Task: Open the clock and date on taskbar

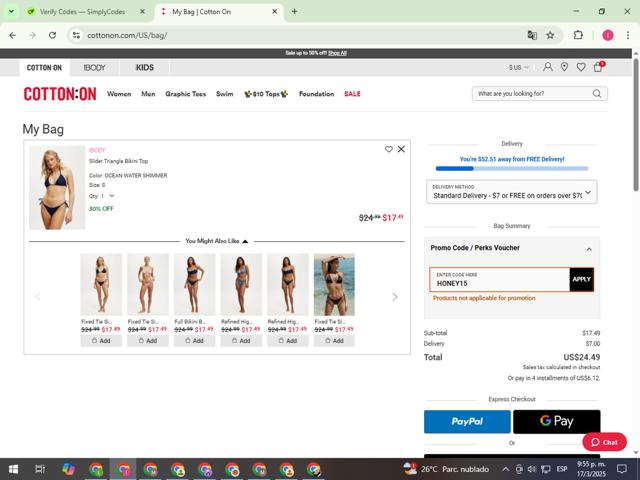Action: (591, 469)
